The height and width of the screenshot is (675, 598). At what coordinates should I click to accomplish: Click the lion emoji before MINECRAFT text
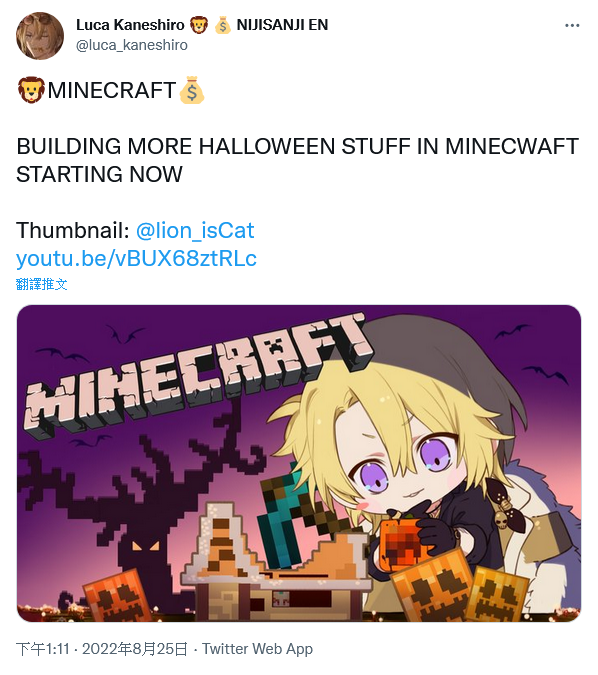click(31, 90)
